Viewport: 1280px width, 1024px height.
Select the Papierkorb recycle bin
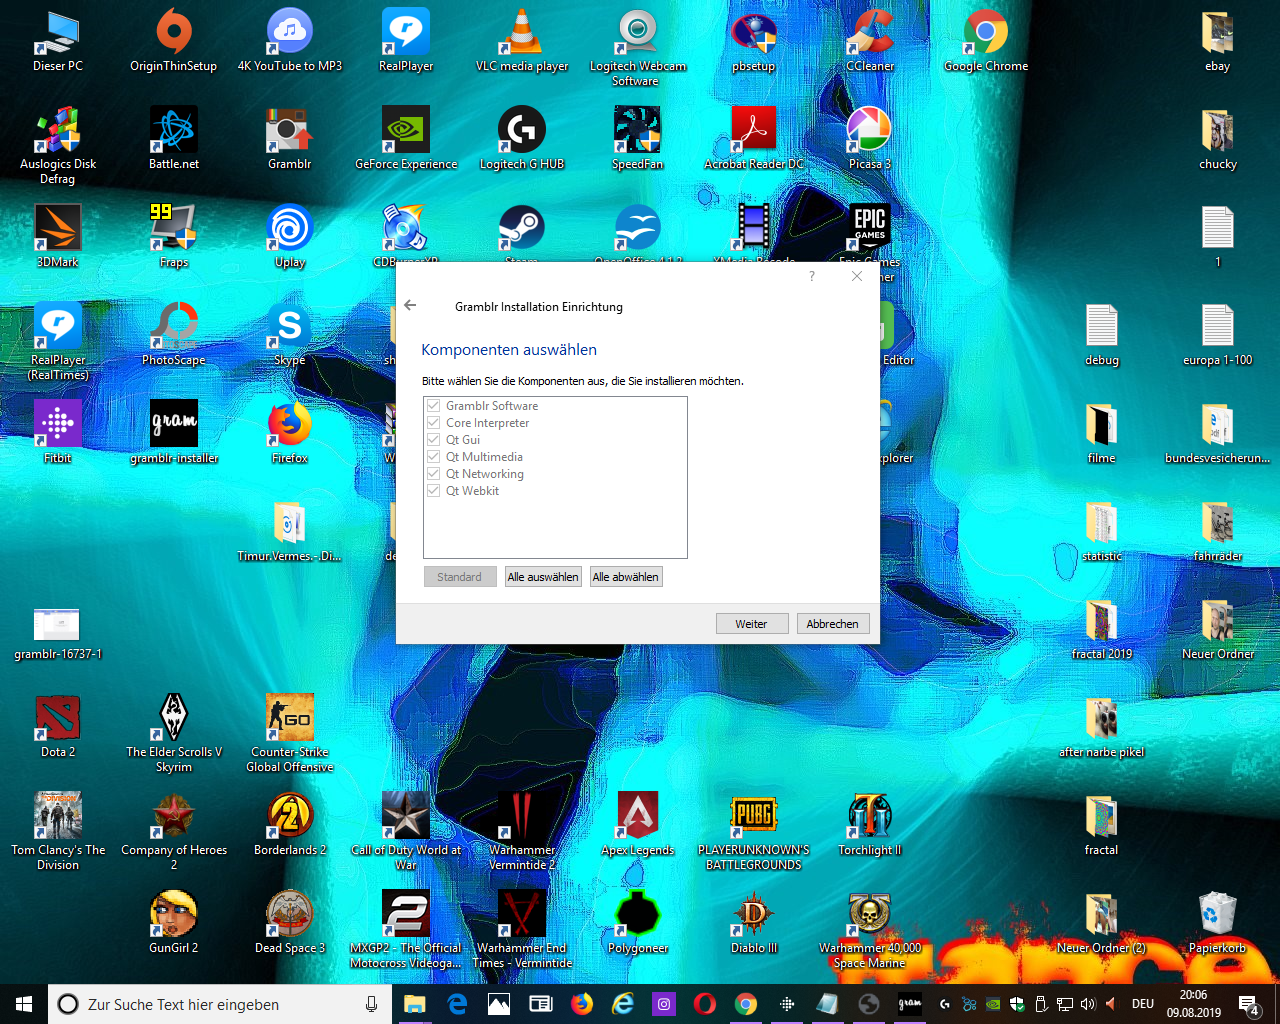point(1218,924)
